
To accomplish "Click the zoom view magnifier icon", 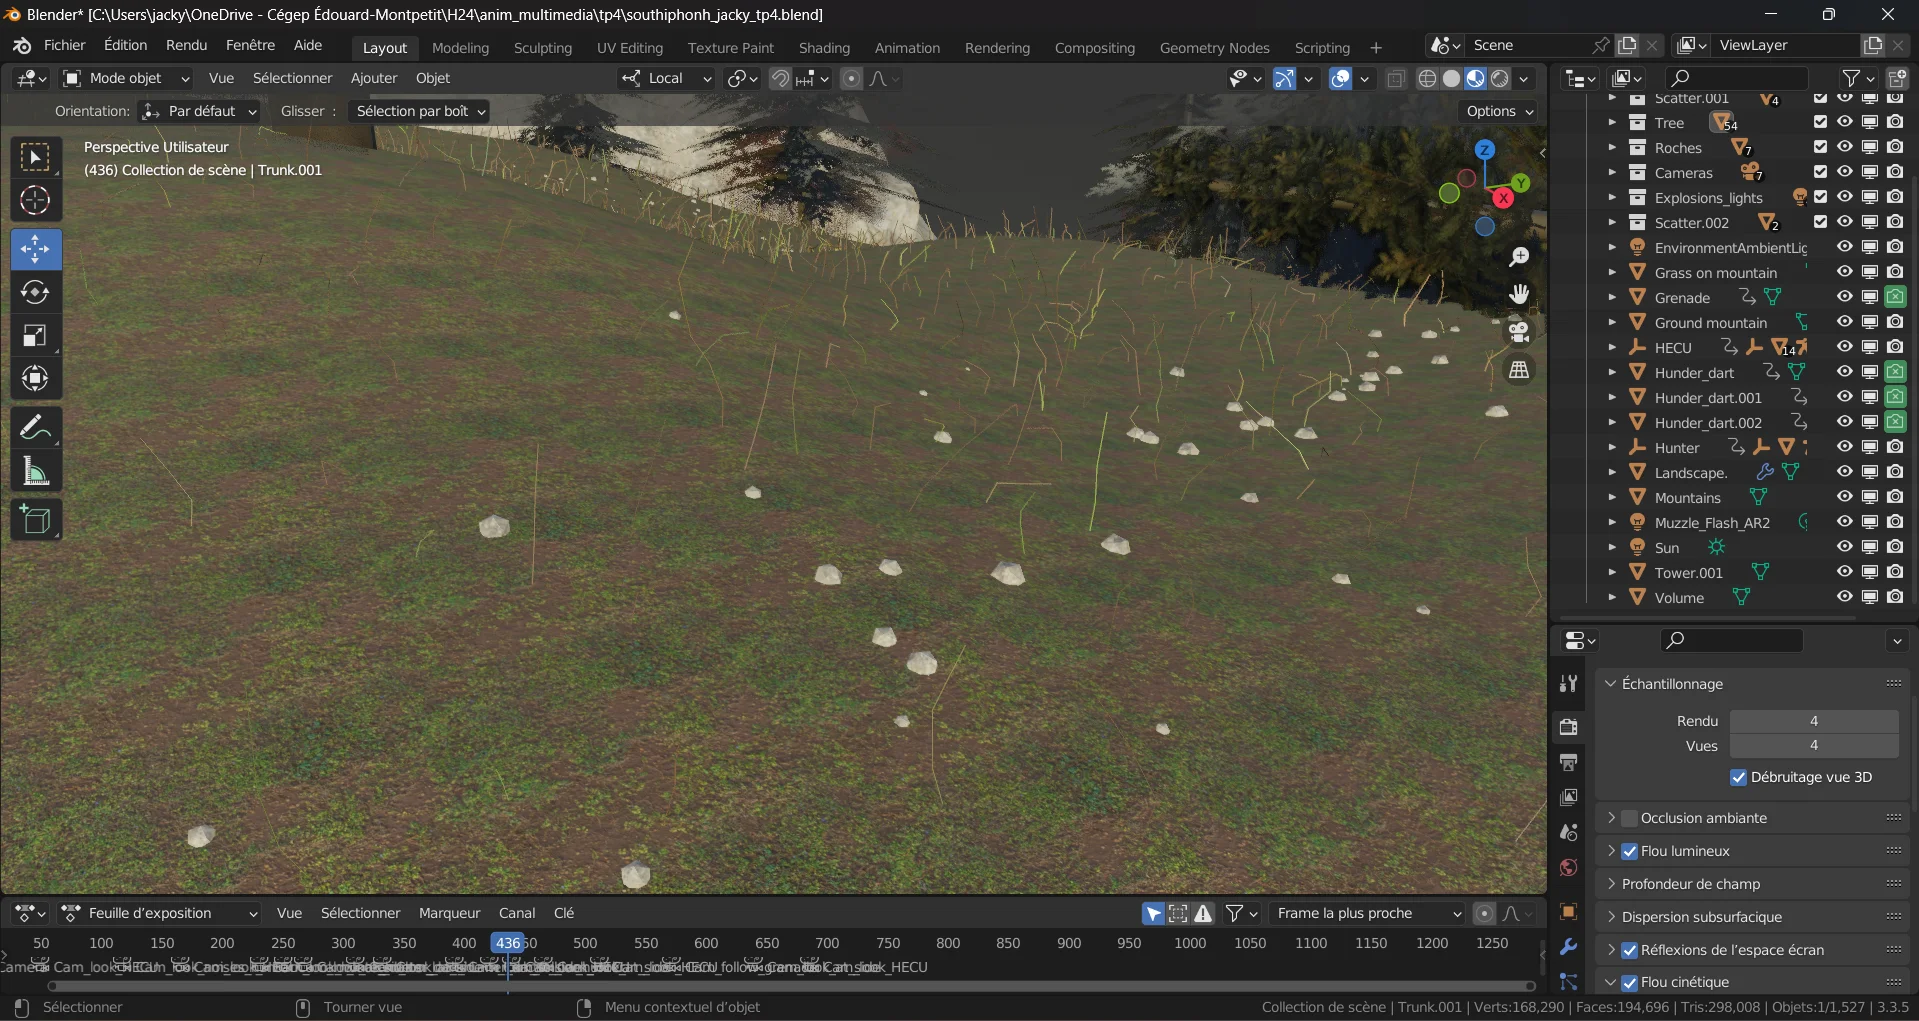I will (x=1519, y=257).
